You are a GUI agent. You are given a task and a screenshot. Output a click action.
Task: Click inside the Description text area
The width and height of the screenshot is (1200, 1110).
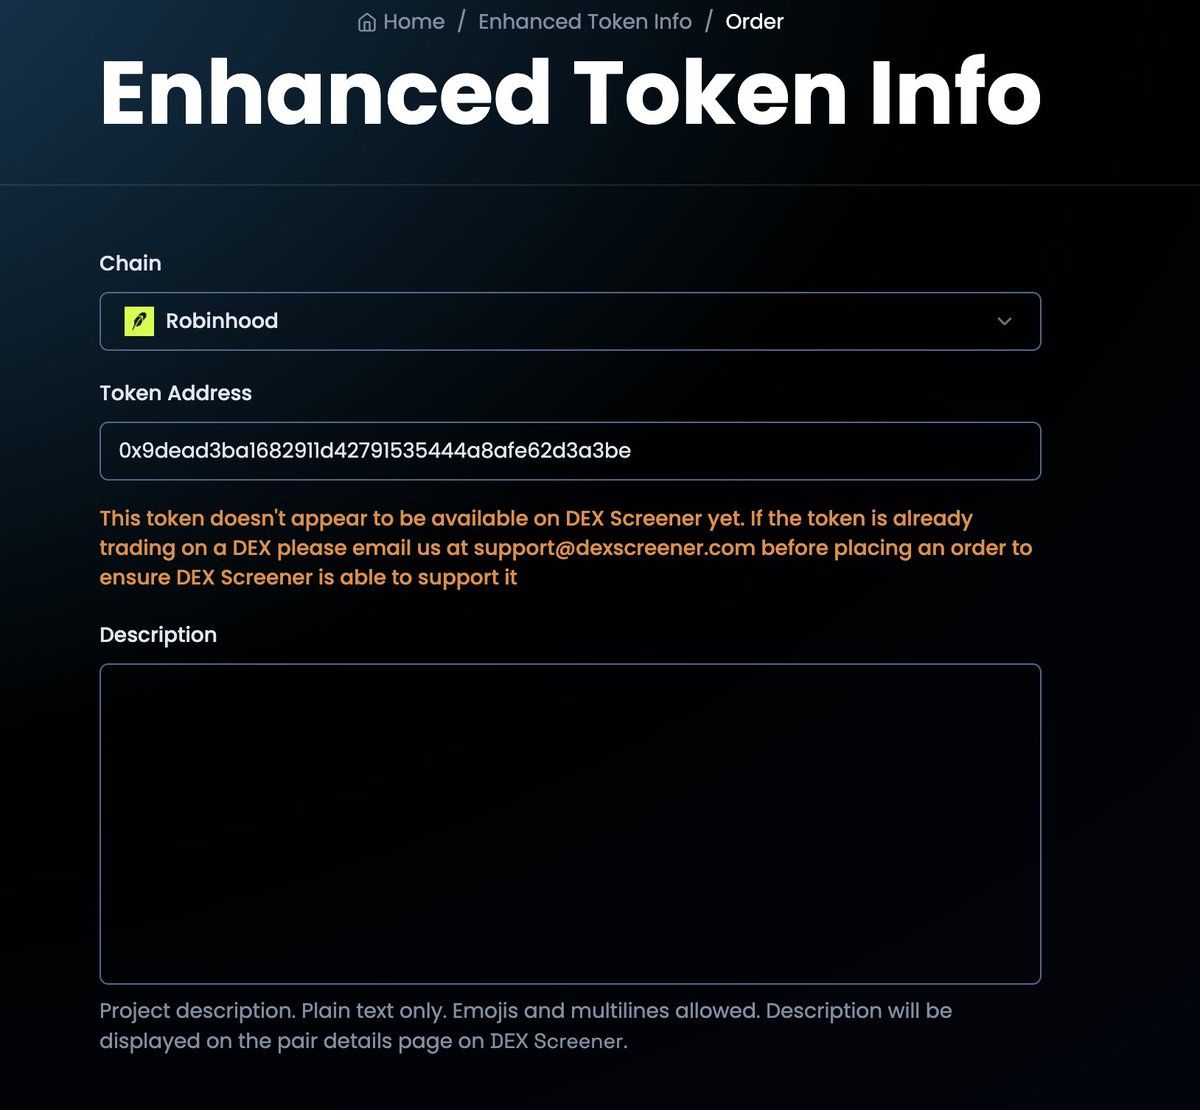570,824
